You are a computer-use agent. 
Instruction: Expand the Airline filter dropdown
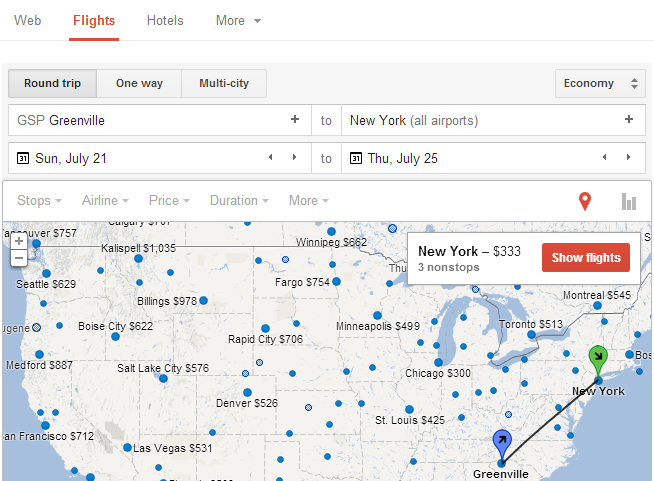pos(105,201)
